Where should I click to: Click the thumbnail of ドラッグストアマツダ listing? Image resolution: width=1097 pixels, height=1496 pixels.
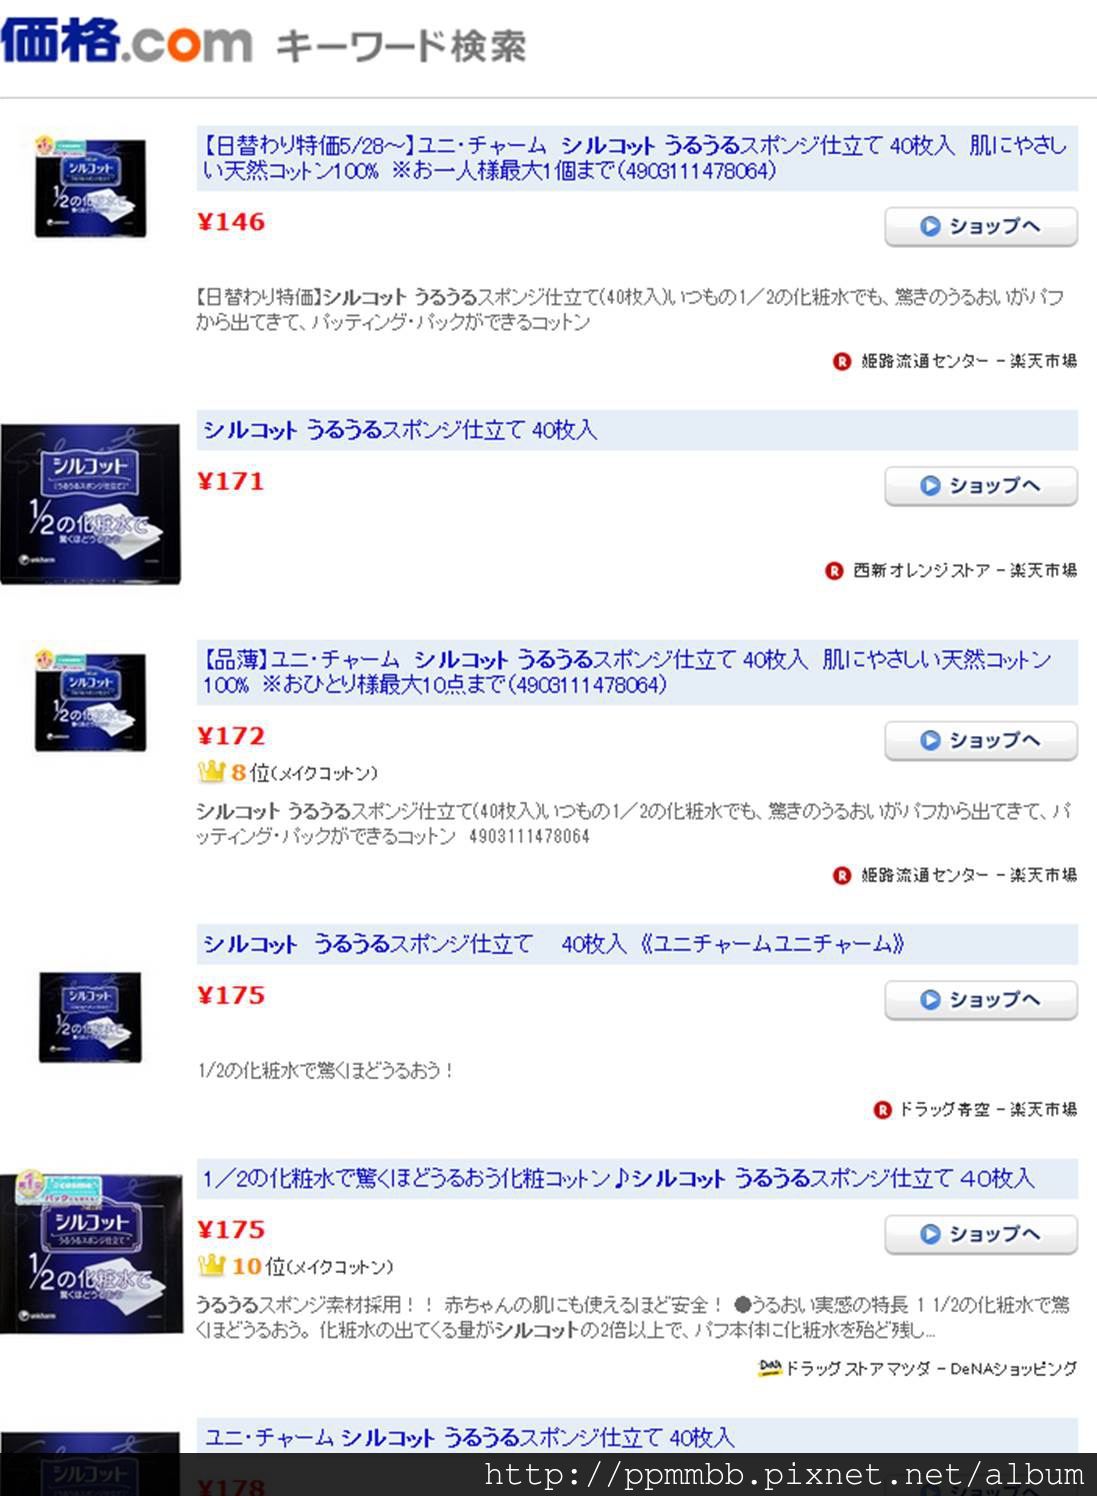pos(90,1254)
